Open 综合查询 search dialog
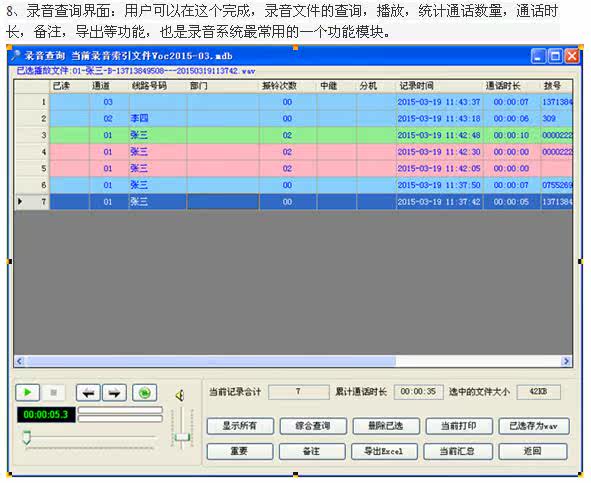This screenshot has height=483, width=591. tap(313, 426)
